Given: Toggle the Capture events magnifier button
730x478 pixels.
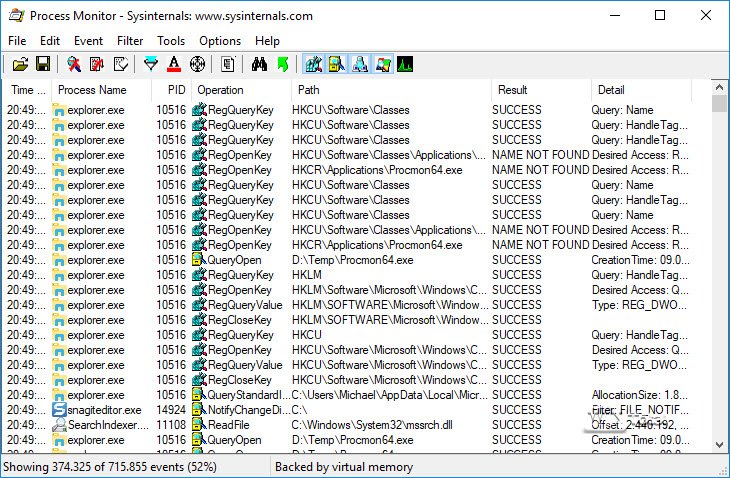Looking at the screenshot, I should [x=74, y=65].
